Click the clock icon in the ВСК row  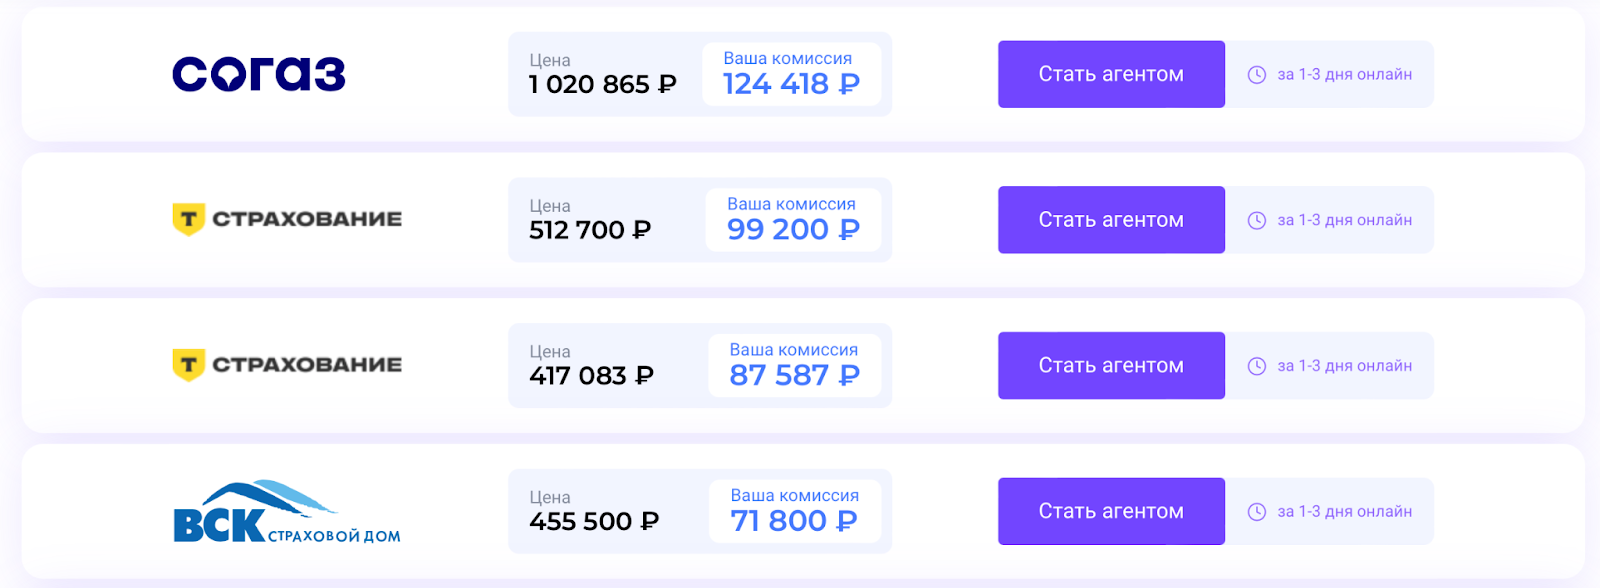[x=1257, y=512]
